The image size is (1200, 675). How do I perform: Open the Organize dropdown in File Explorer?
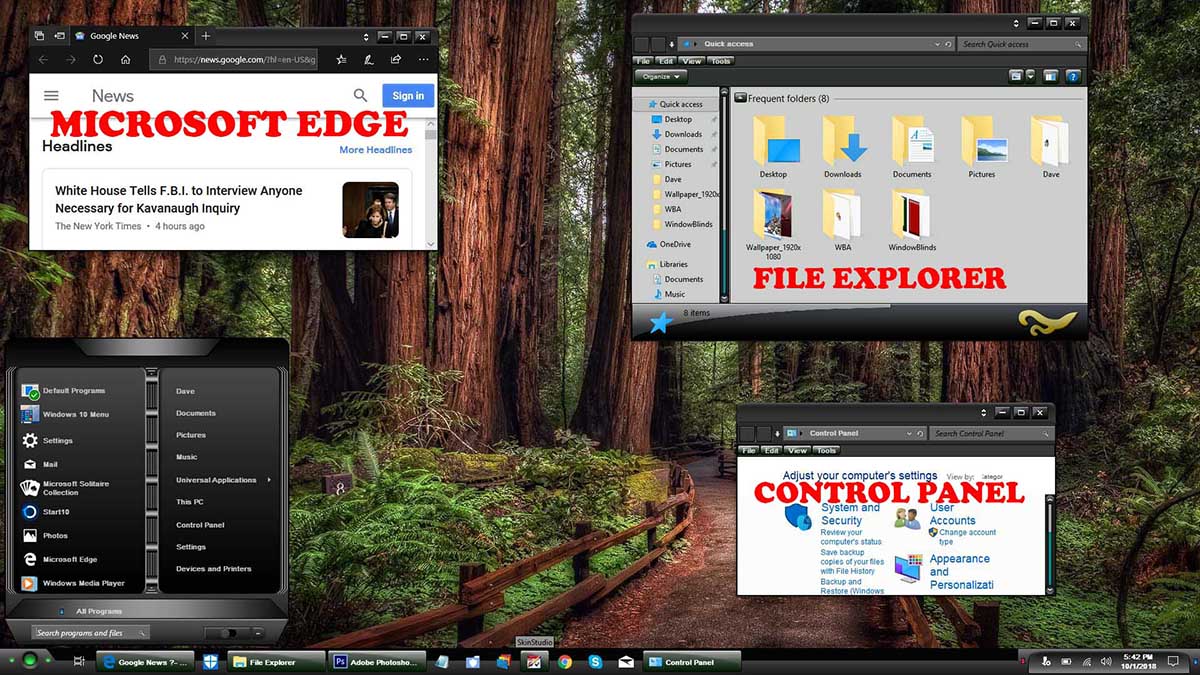tap(661, 76)
